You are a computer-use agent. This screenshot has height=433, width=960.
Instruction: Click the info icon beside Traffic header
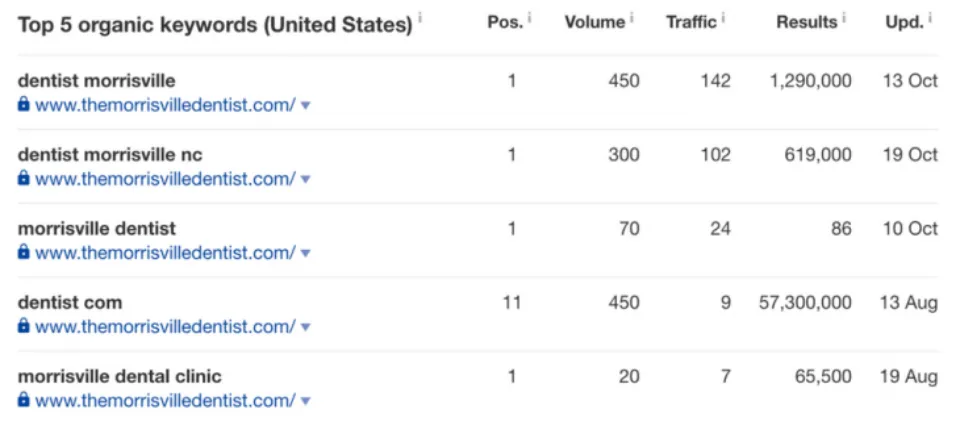click(723, 19)
